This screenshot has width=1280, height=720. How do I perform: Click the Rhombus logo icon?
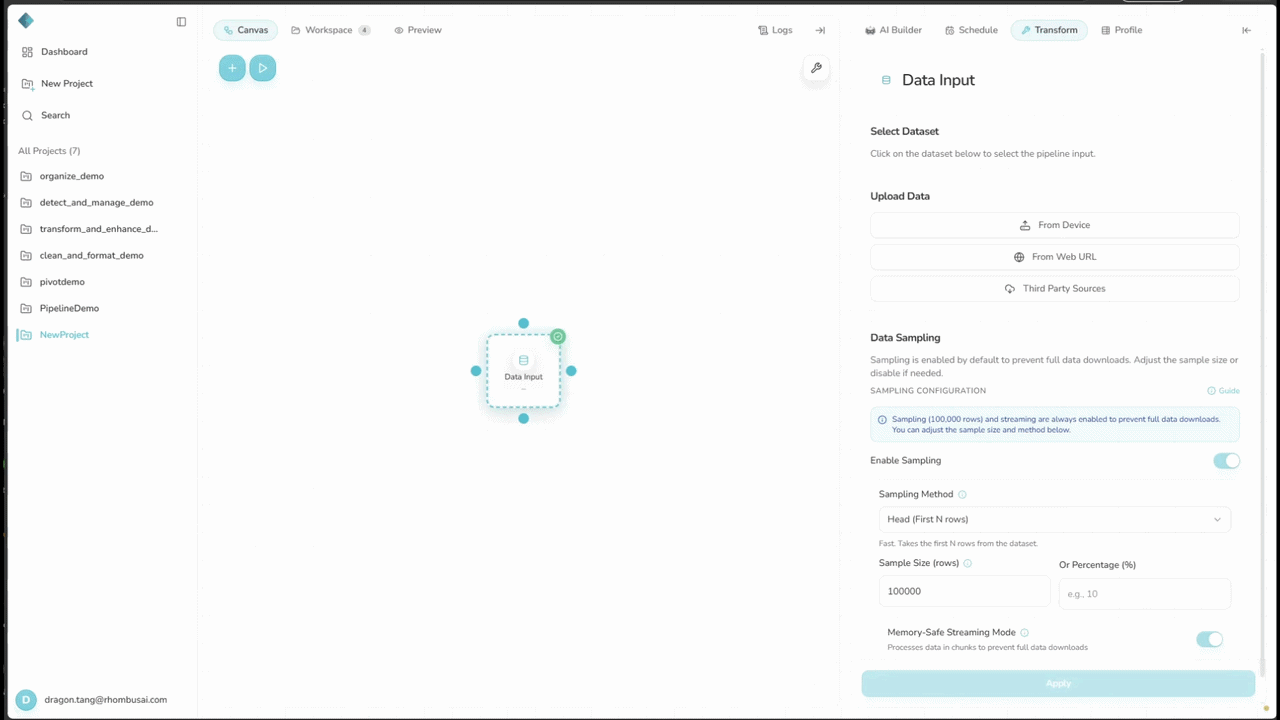pyautogui.click(x=26, y=21)
